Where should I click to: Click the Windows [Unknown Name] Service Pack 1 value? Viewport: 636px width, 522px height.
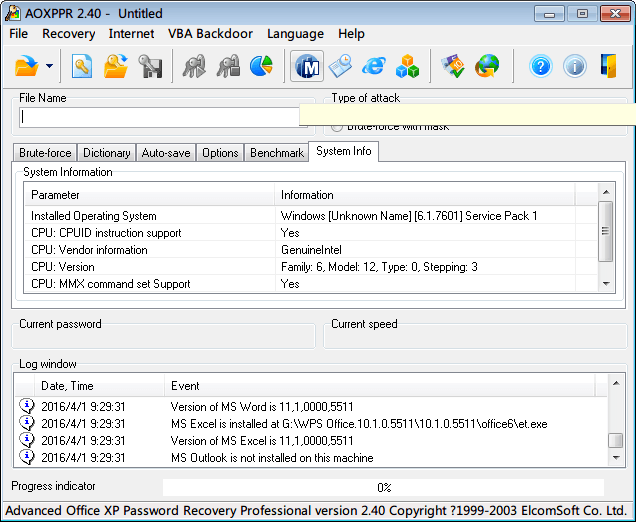(409, 216)
